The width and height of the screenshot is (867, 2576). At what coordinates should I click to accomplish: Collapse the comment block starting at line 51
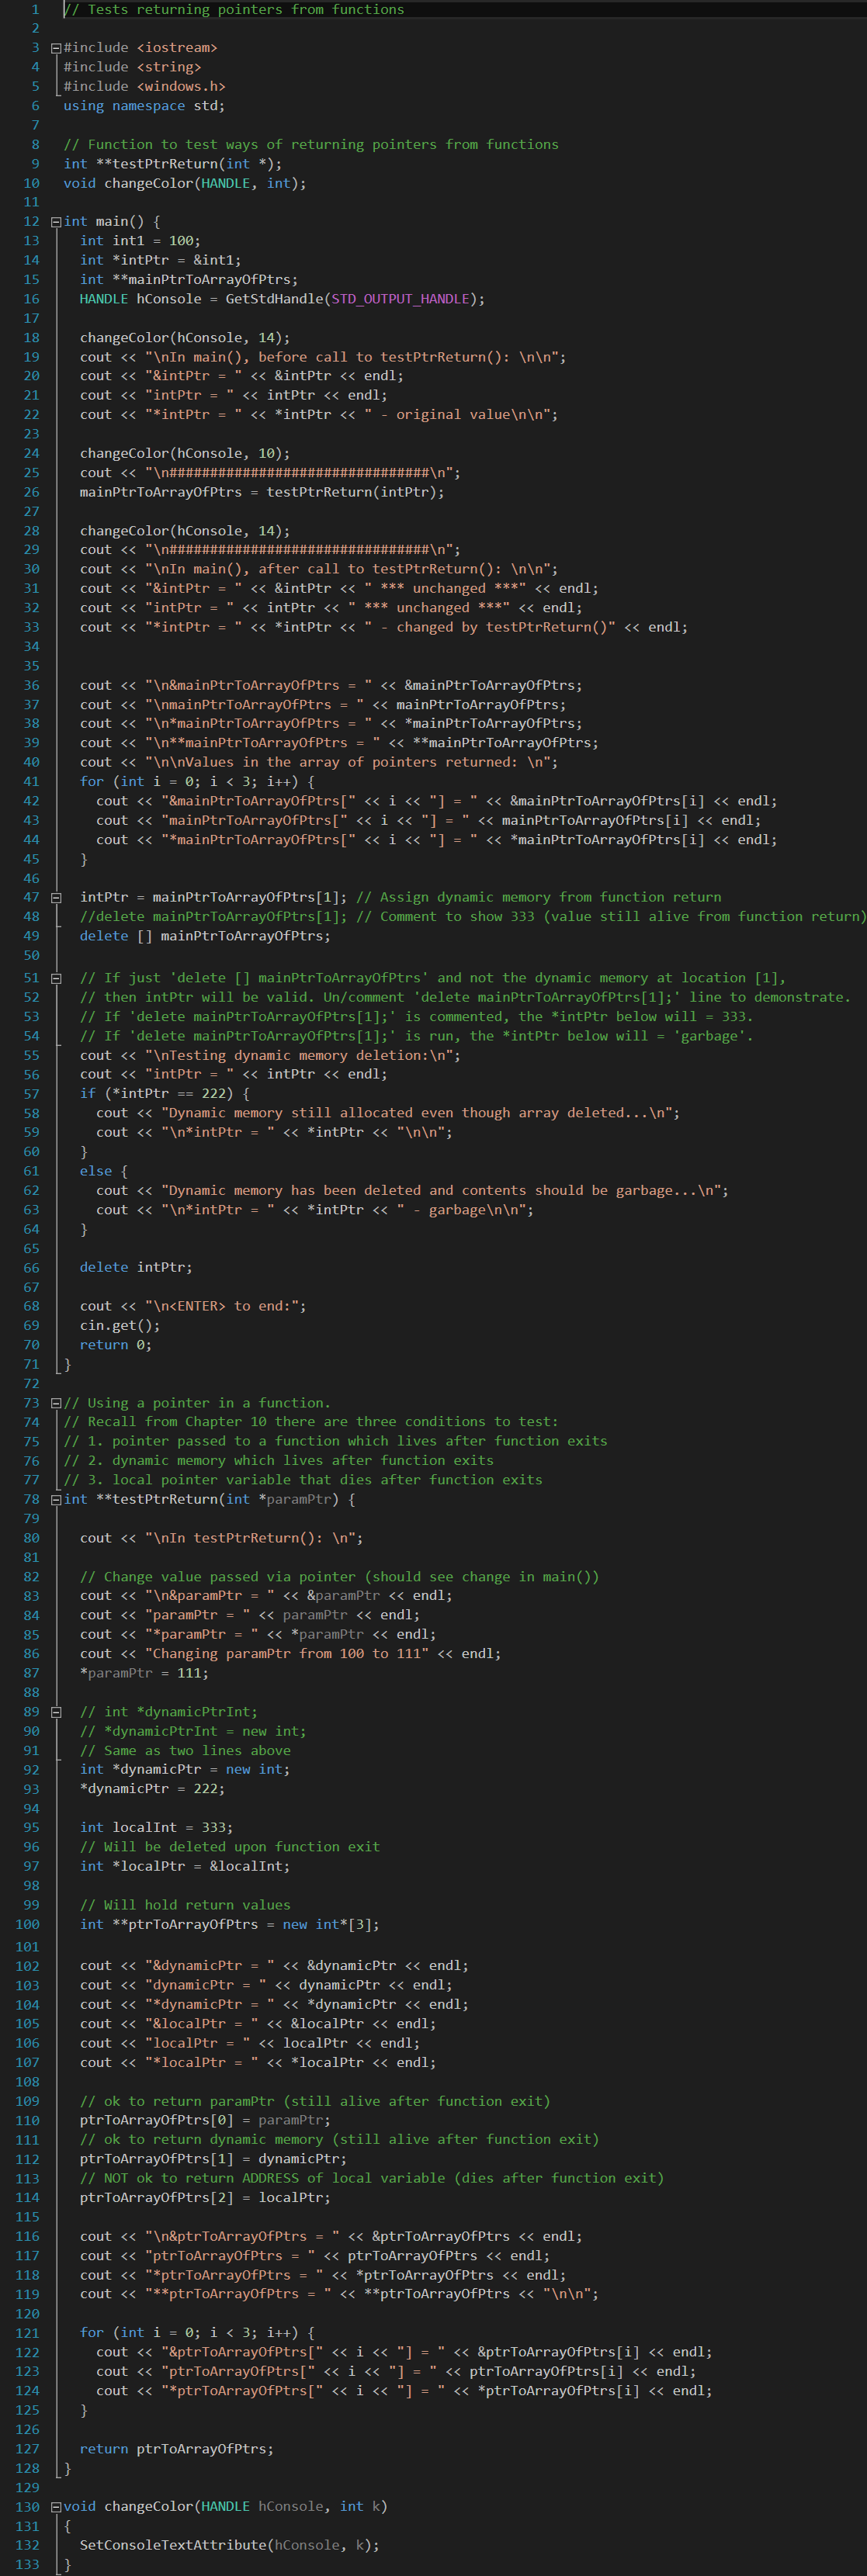[56, 978]
